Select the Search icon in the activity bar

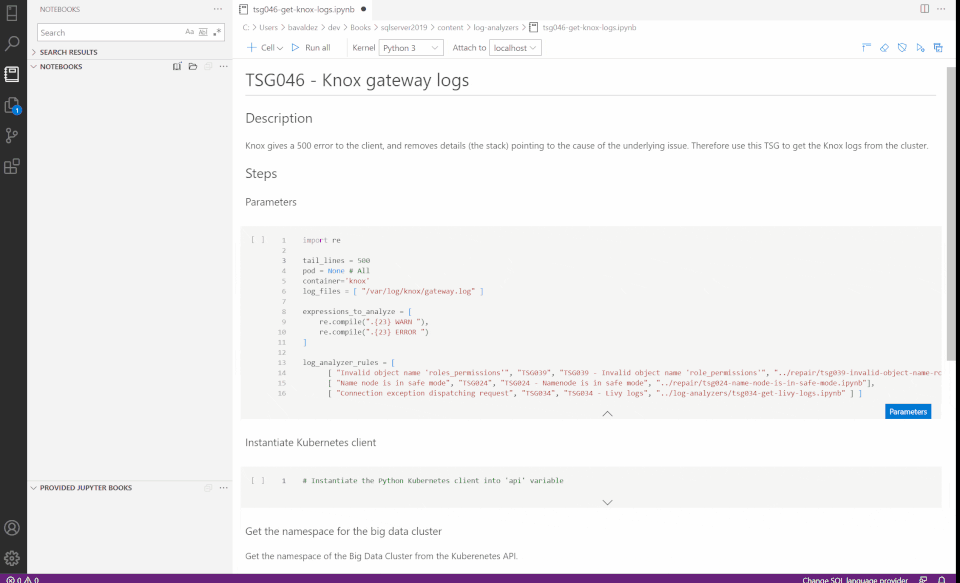click(x=14, y=44)
